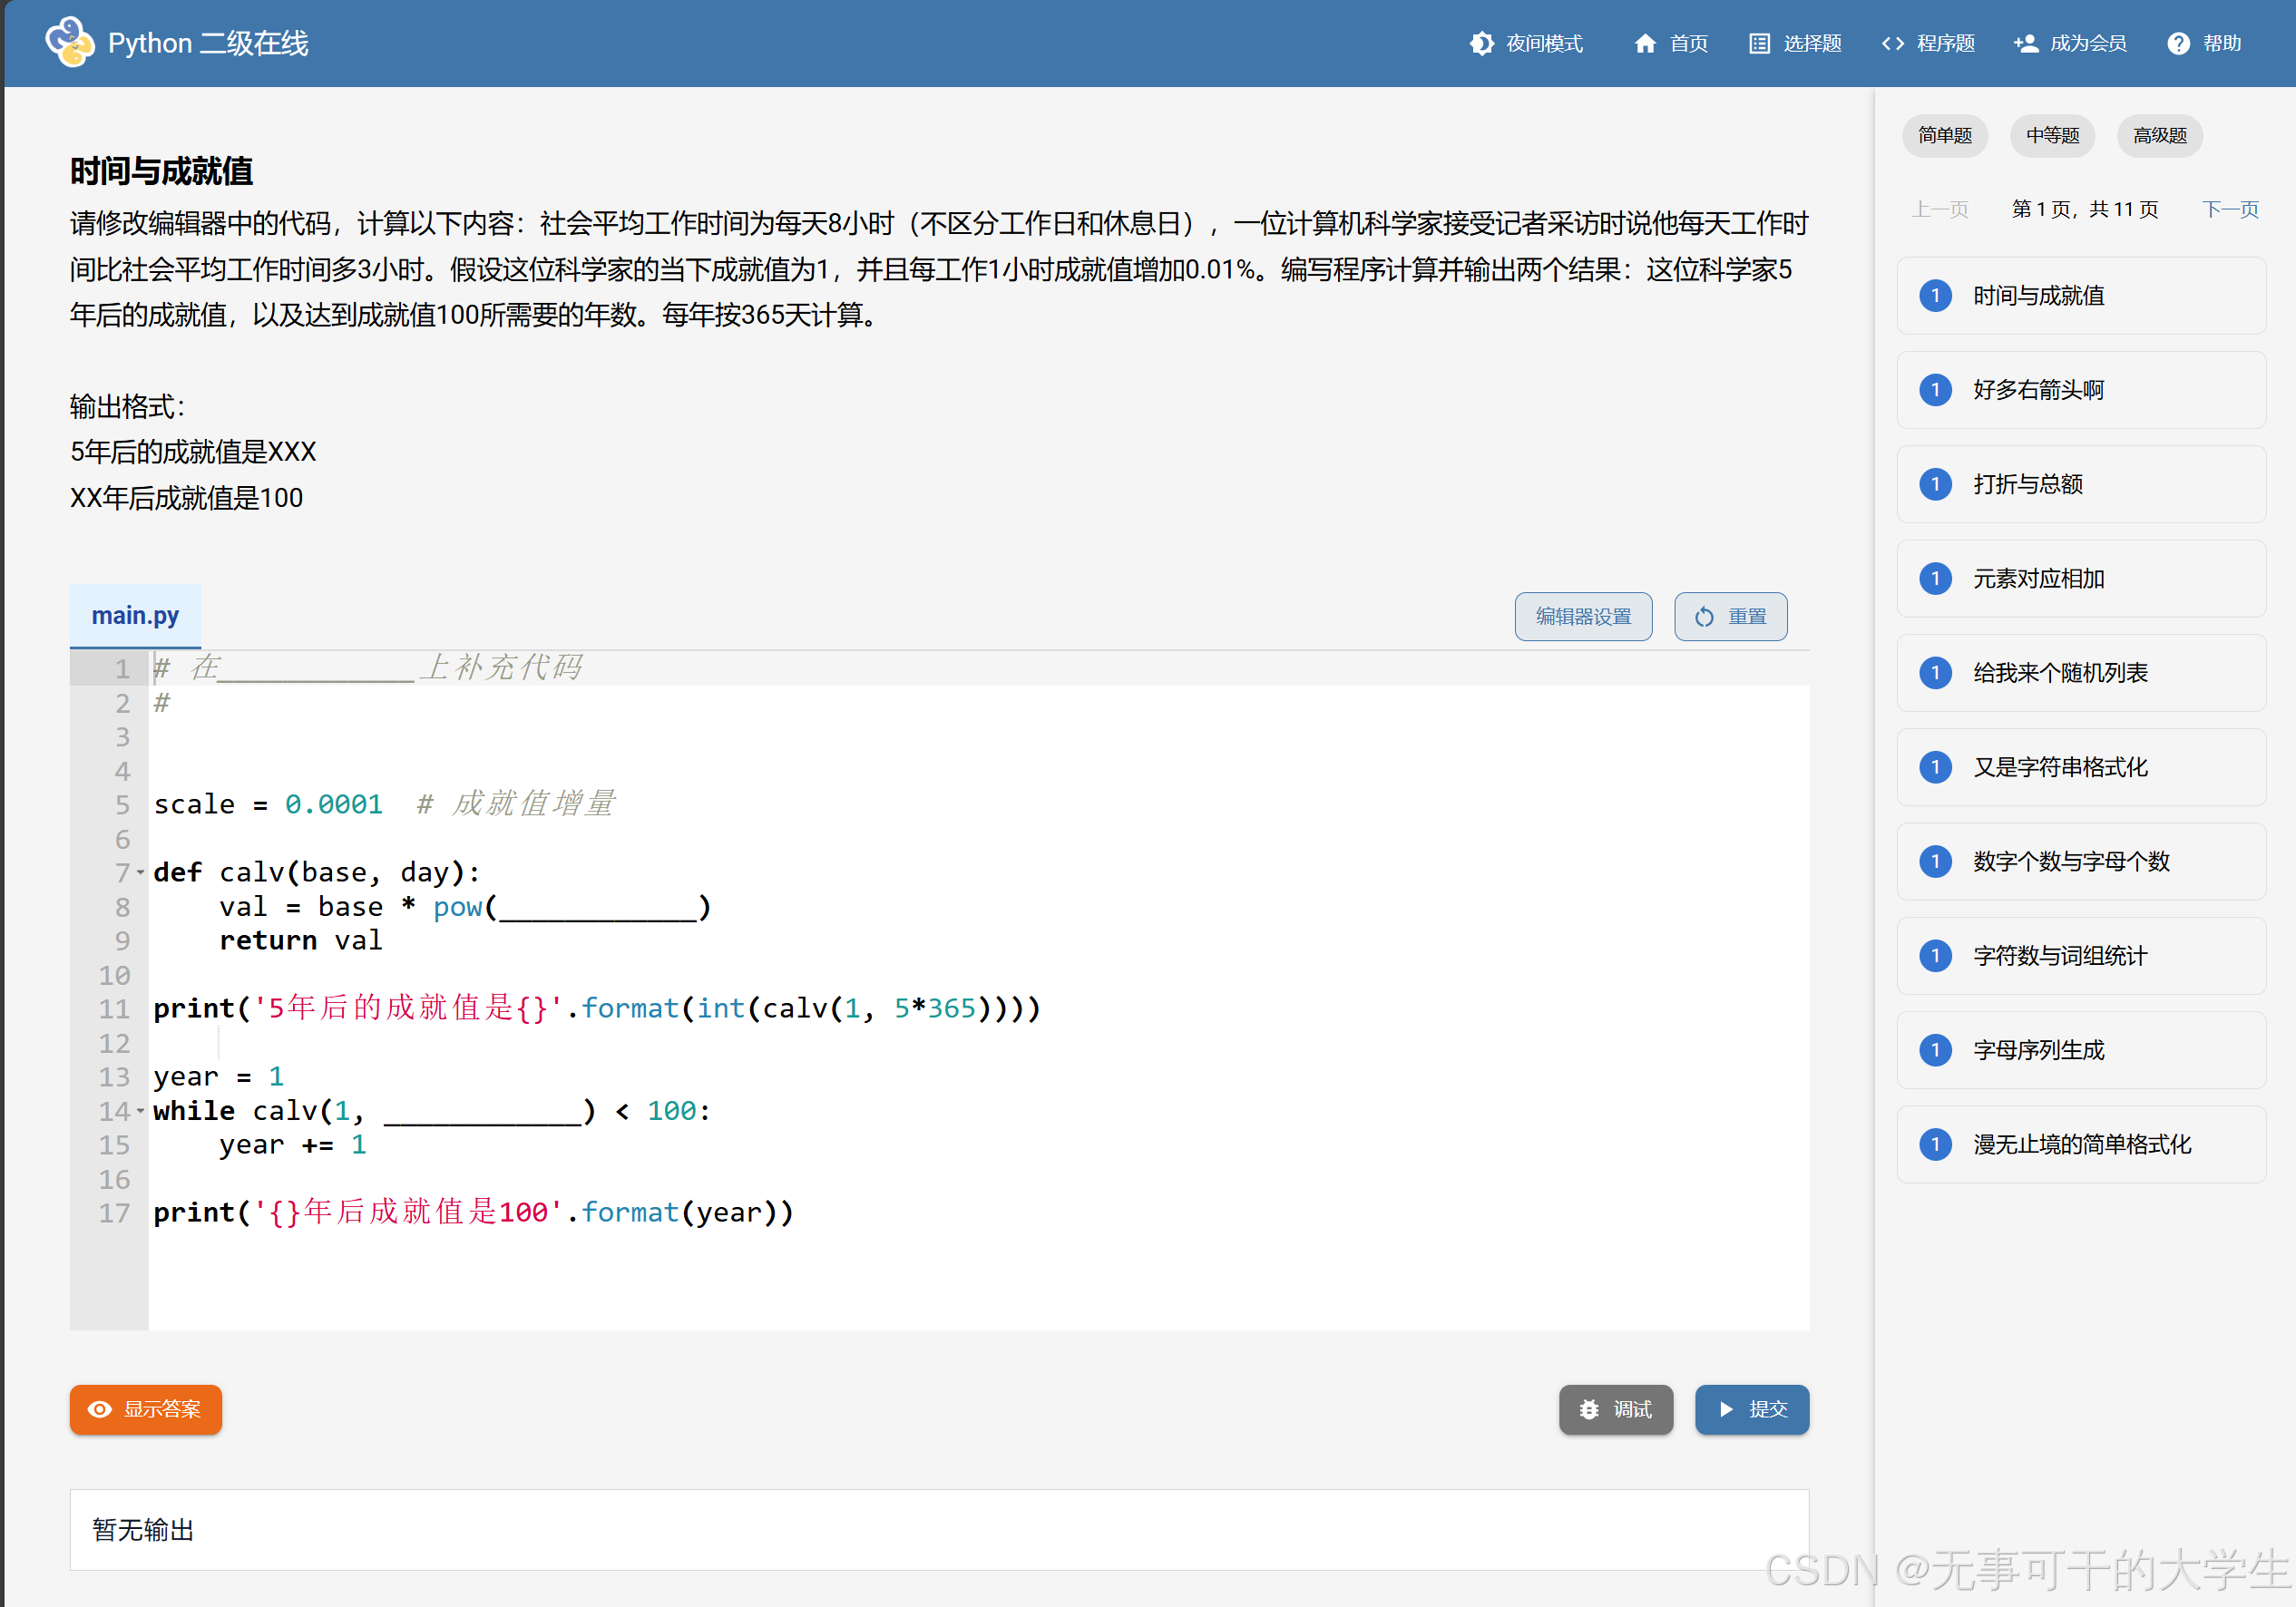Go to next page 下一页

pos(2230,209)
